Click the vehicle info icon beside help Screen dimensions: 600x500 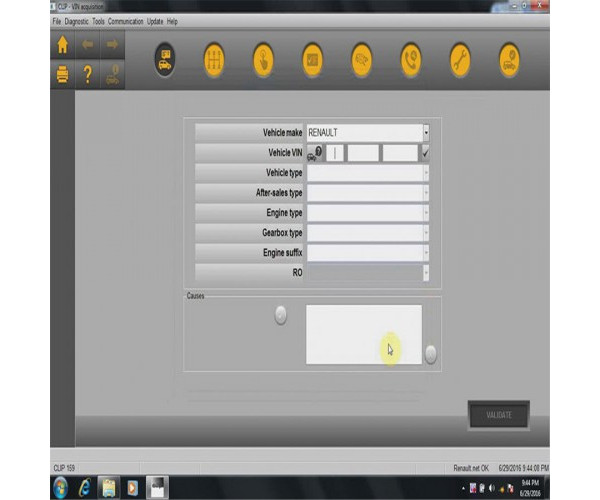(x=112, y=74)
